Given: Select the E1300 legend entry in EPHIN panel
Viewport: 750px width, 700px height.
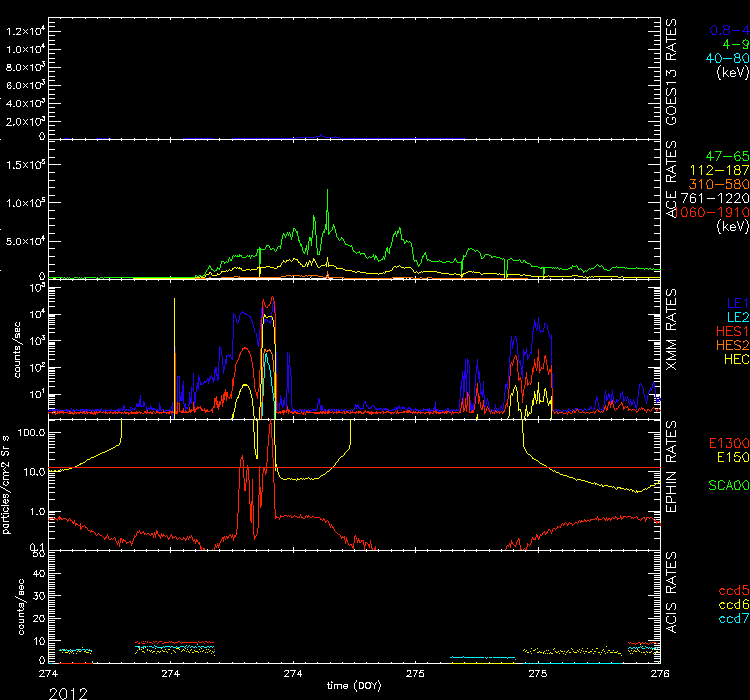Looking at the screenshot, I should click(x=727, y=442).
